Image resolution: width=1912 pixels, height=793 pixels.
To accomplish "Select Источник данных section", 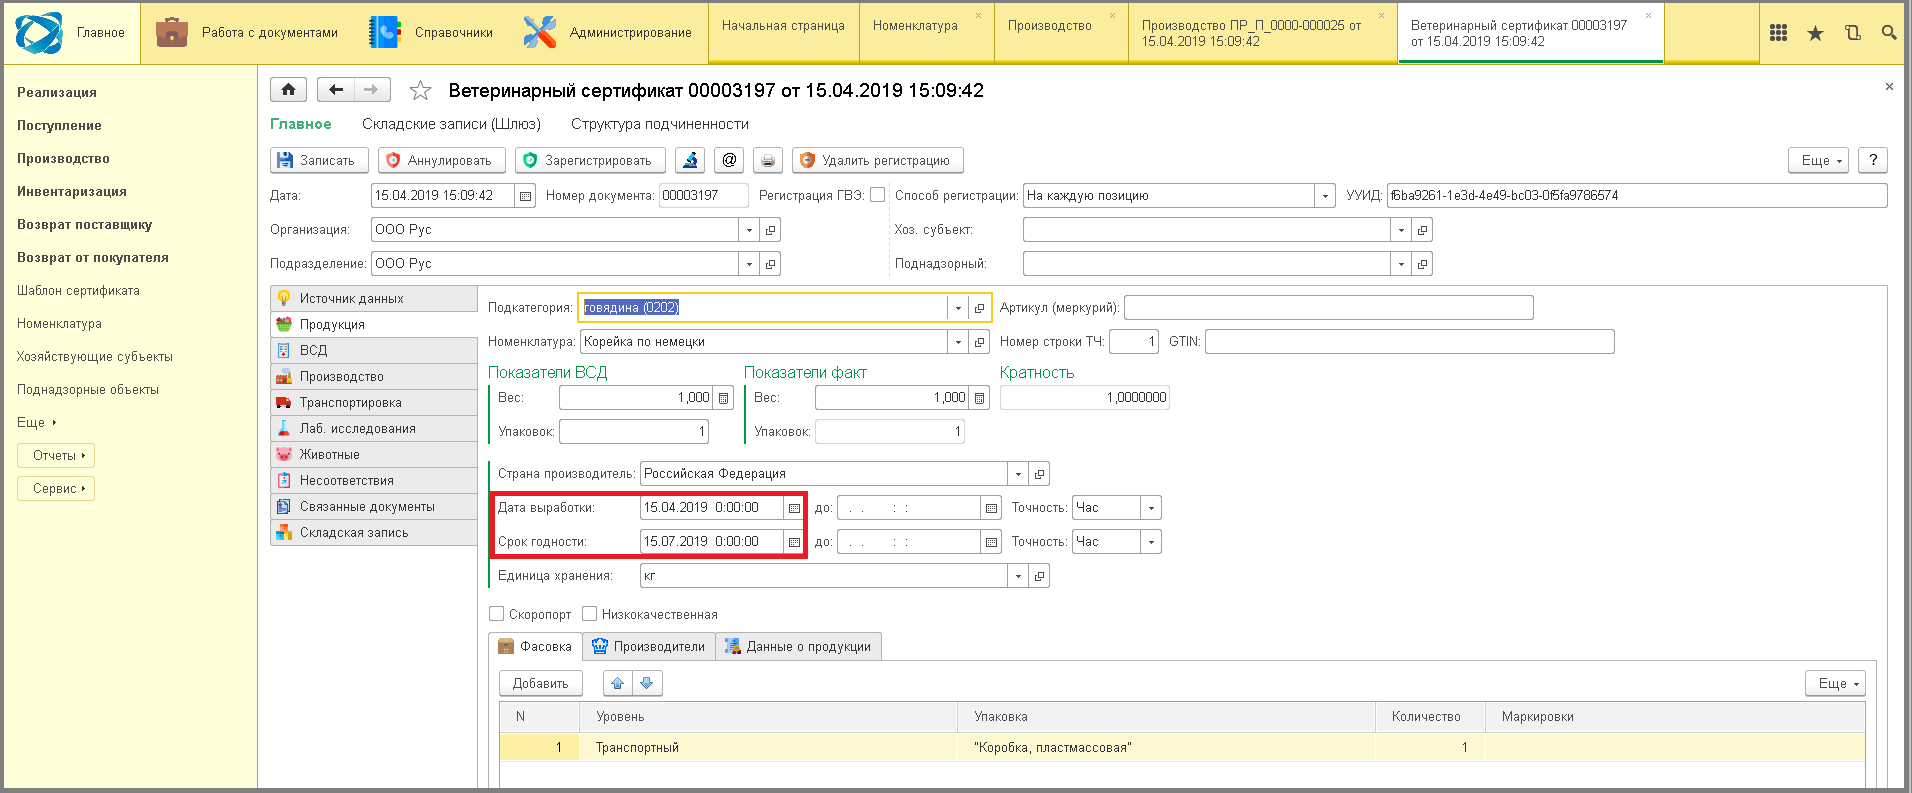I will (x=374, y=298).
